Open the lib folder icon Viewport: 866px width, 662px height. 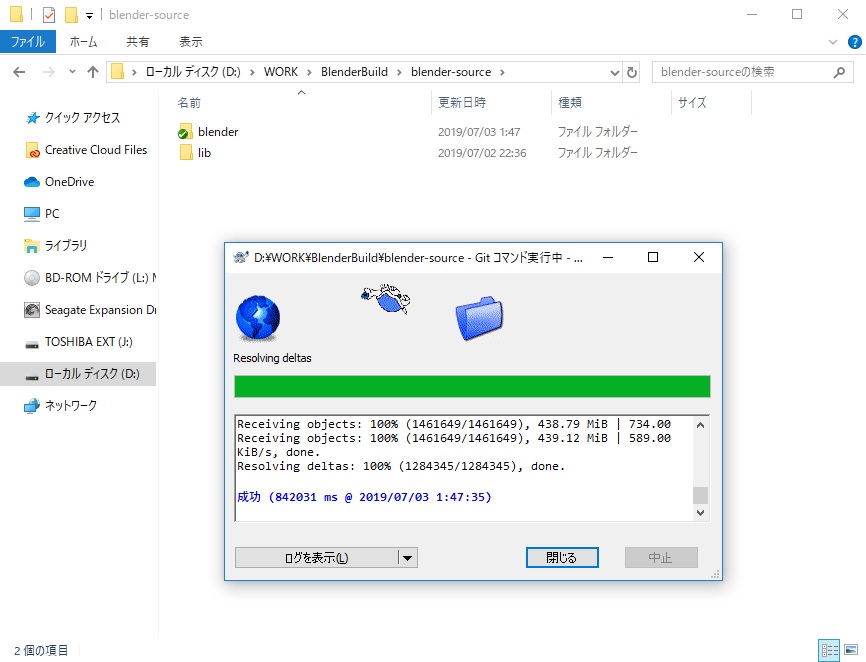coord(186,152)
